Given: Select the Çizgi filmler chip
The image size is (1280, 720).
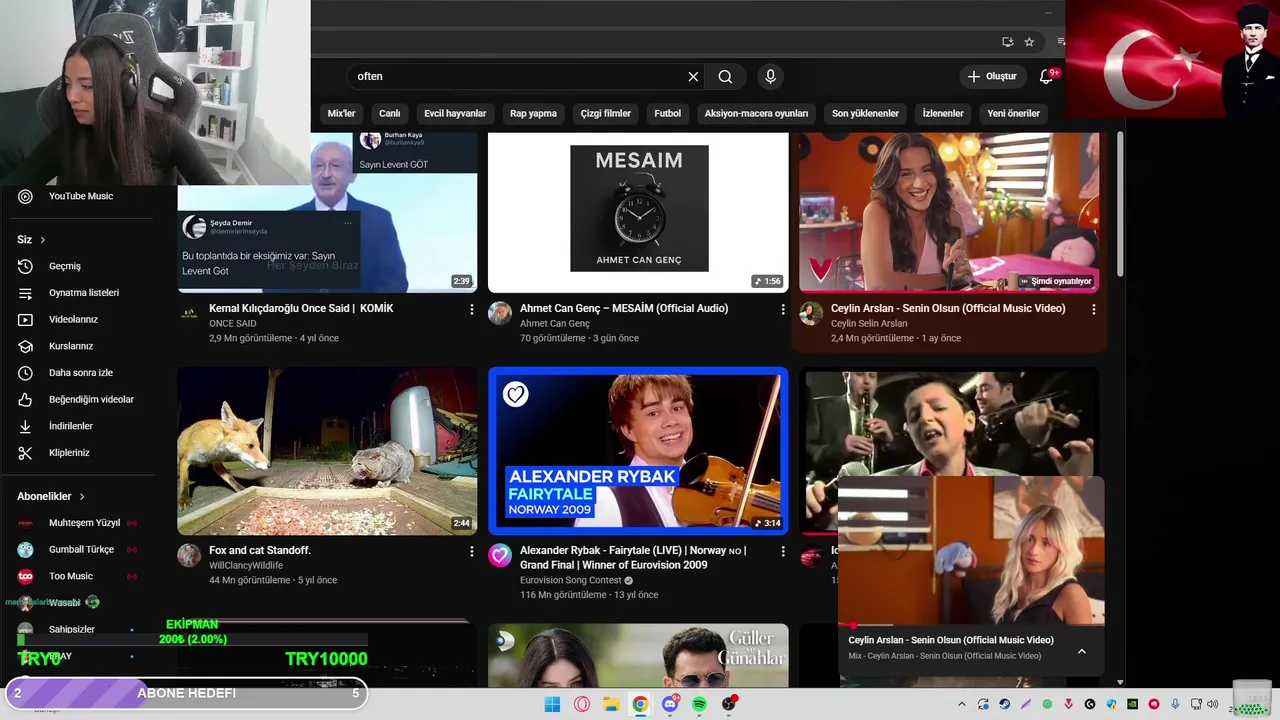Looking at the screenshot, I should [x=606, y=113].
